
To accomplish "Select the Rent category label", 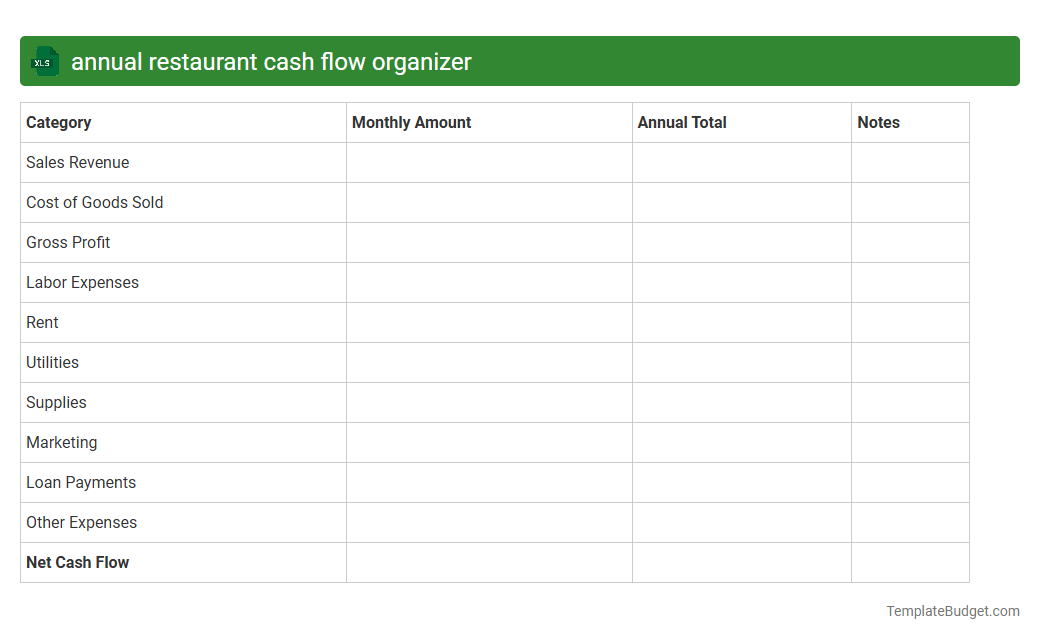I will point(42,322).
